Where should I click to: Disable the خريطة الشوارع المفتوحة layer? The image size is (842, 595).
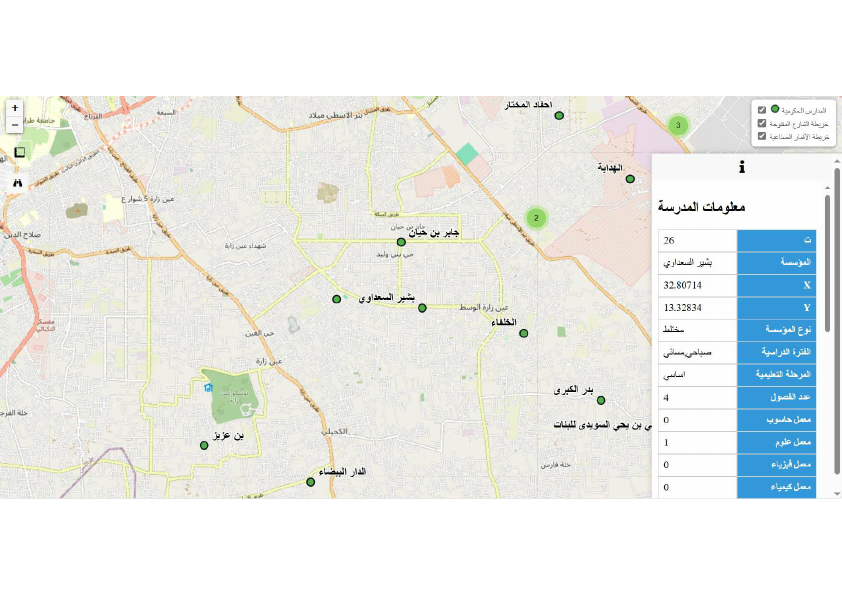tap(763, 123)
